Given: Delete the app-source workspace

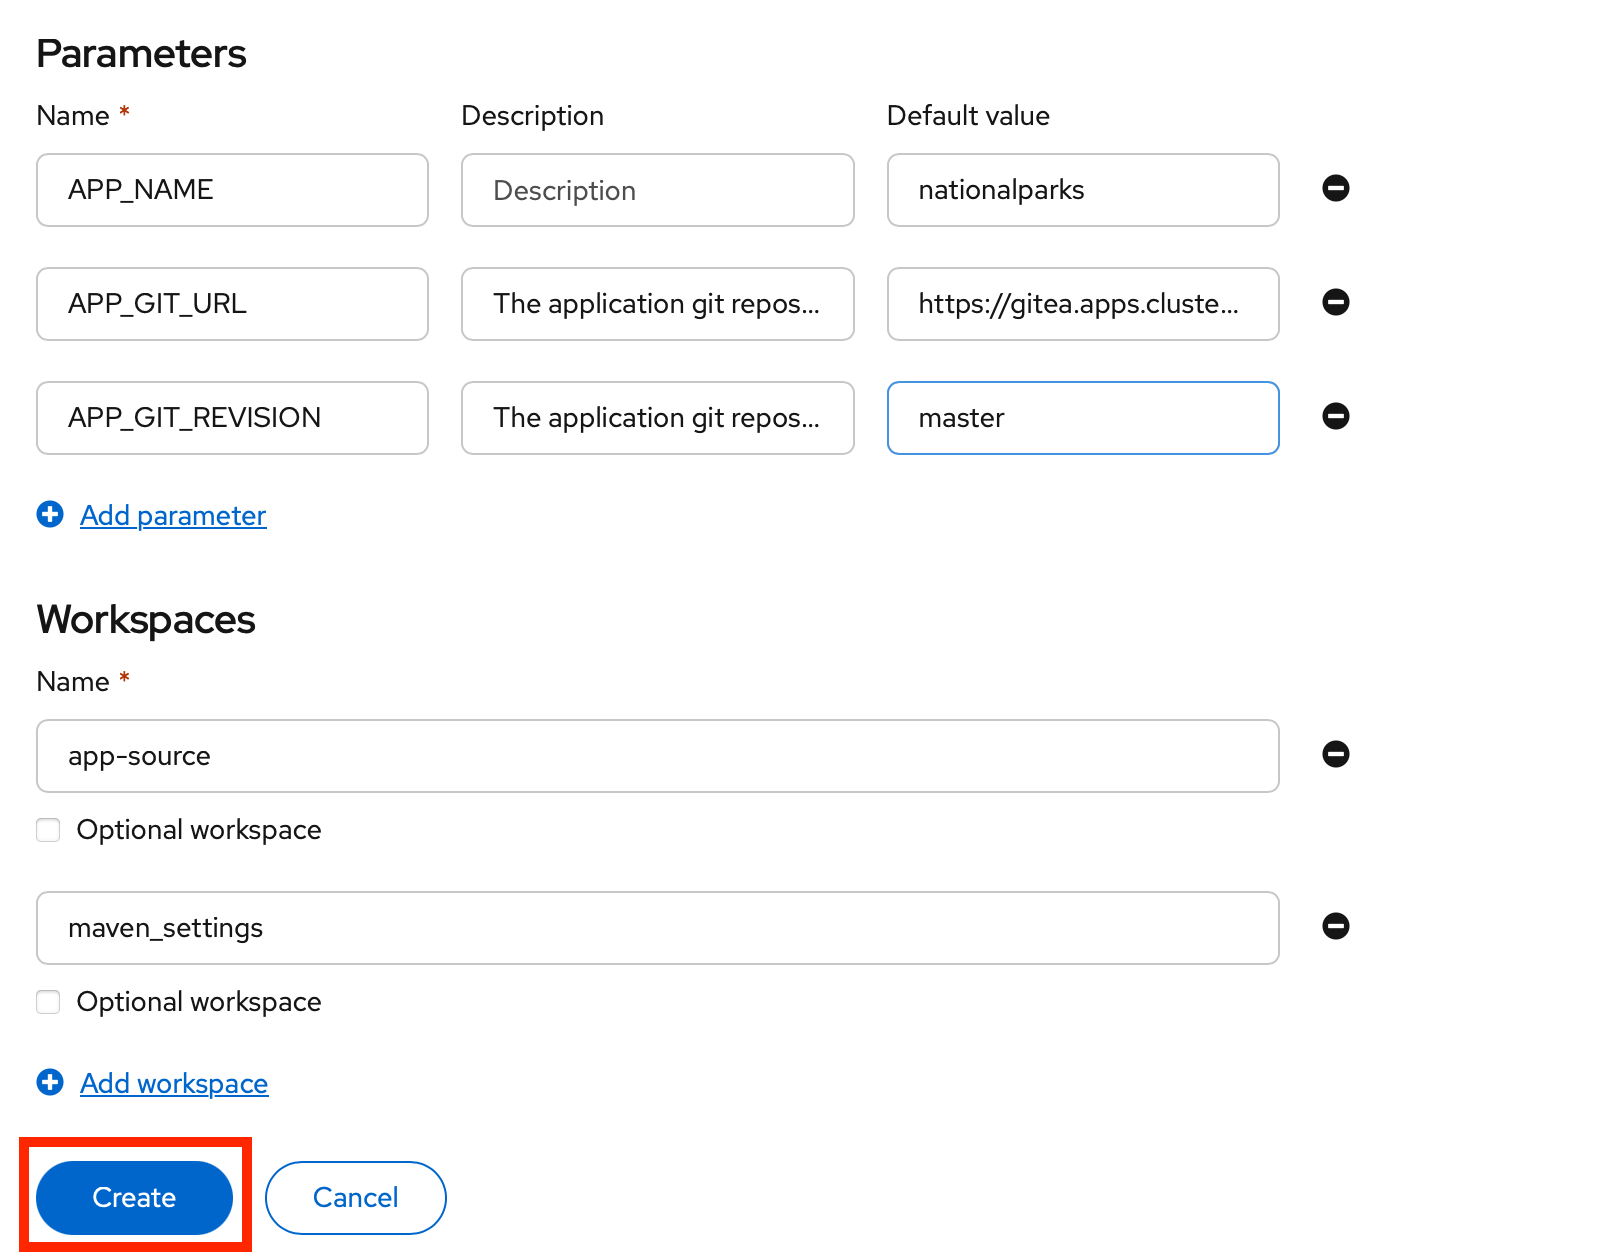Looking at the screenshot, I should [x=1335, y=754].
